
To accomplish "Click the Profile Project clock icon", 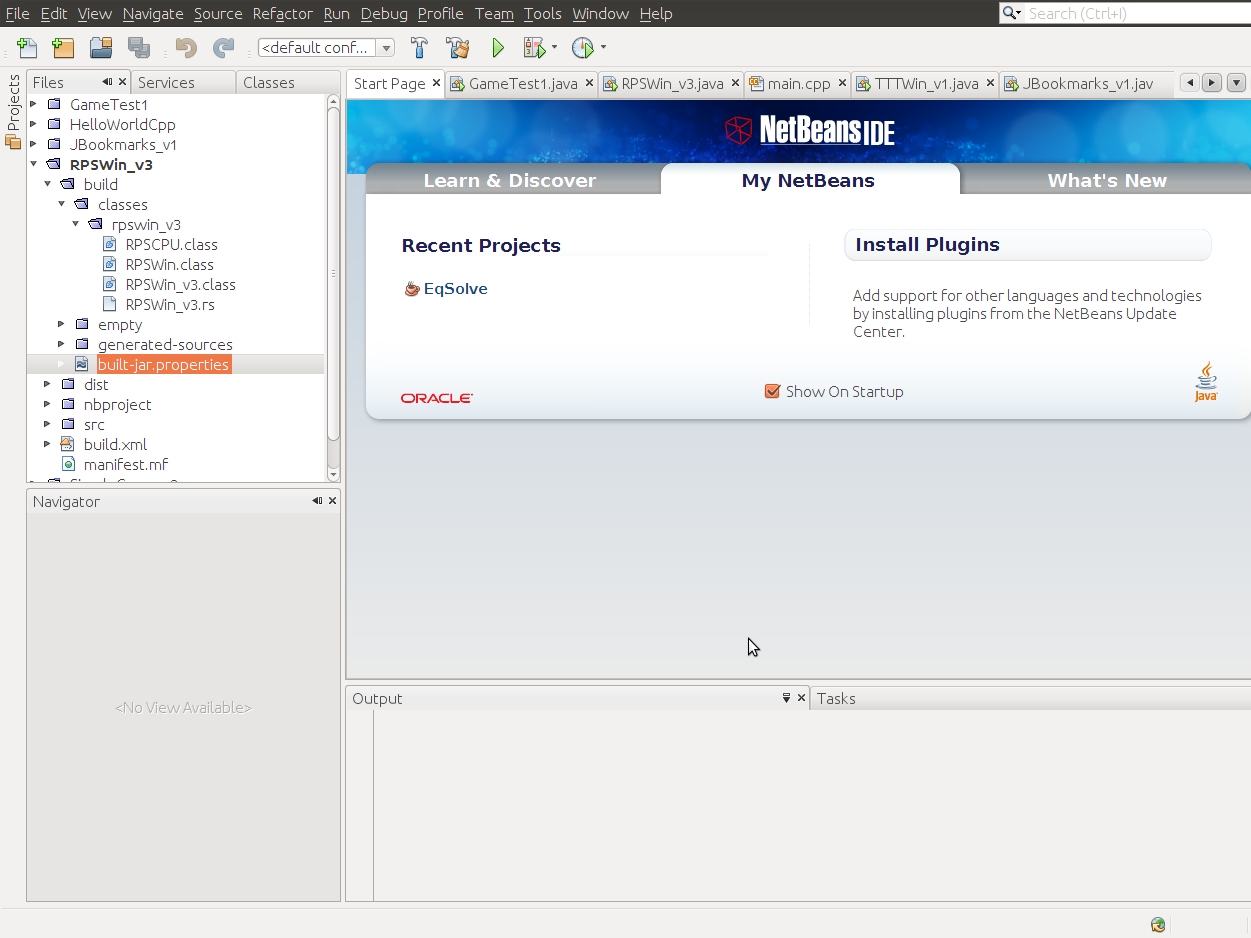I will 583,48.
